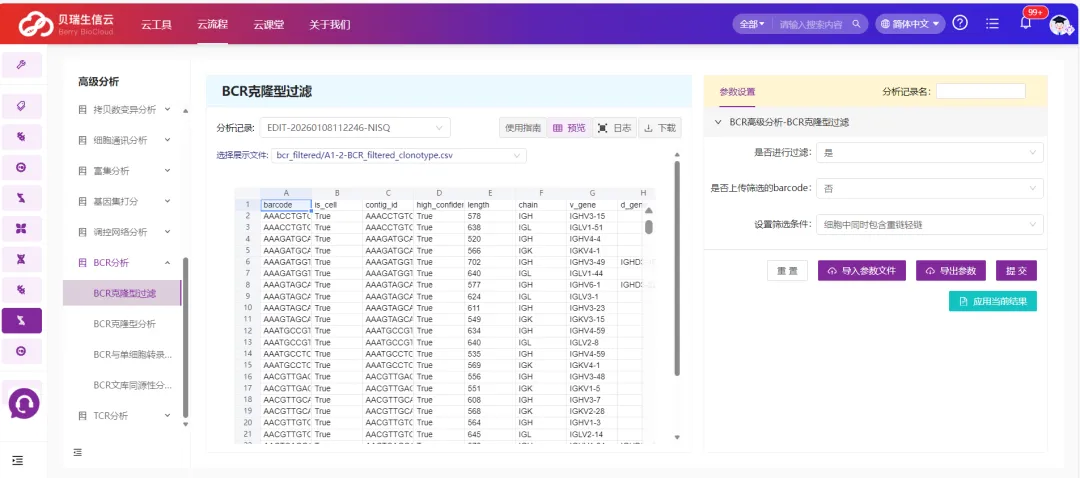Select the v_gene column header cell
1080x478 pixels.
pos(592,205)
